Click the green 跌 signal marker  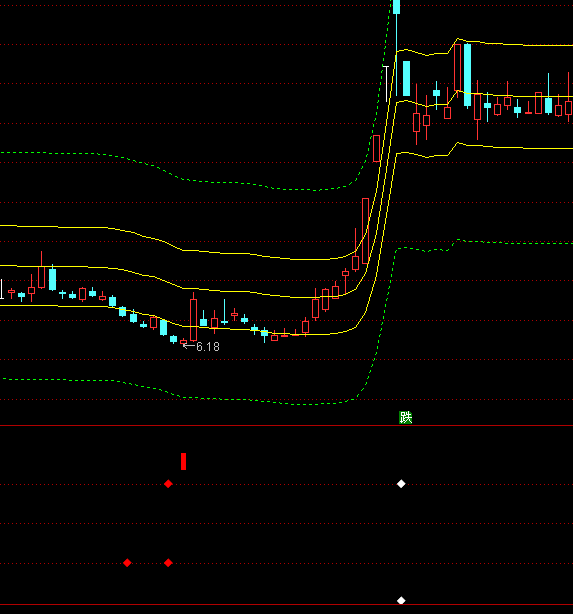405,417
